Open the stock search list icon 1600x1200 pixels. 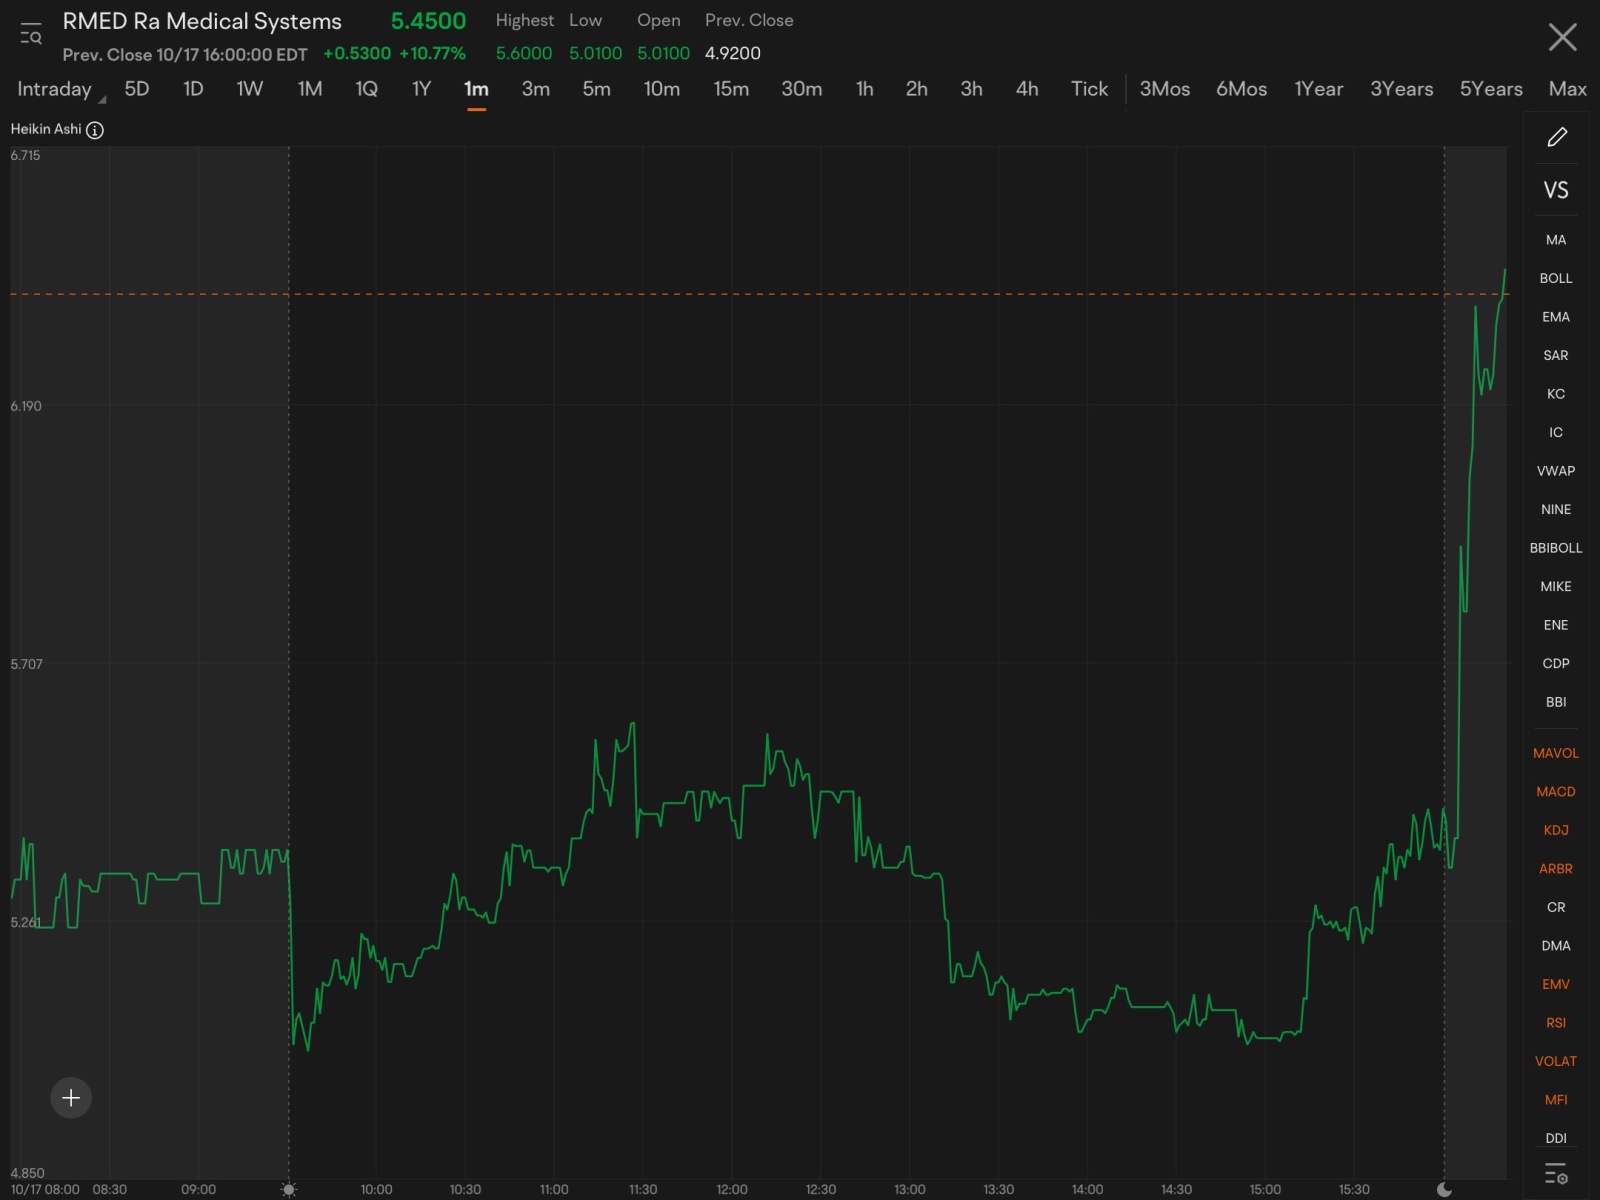pos(31,34)
